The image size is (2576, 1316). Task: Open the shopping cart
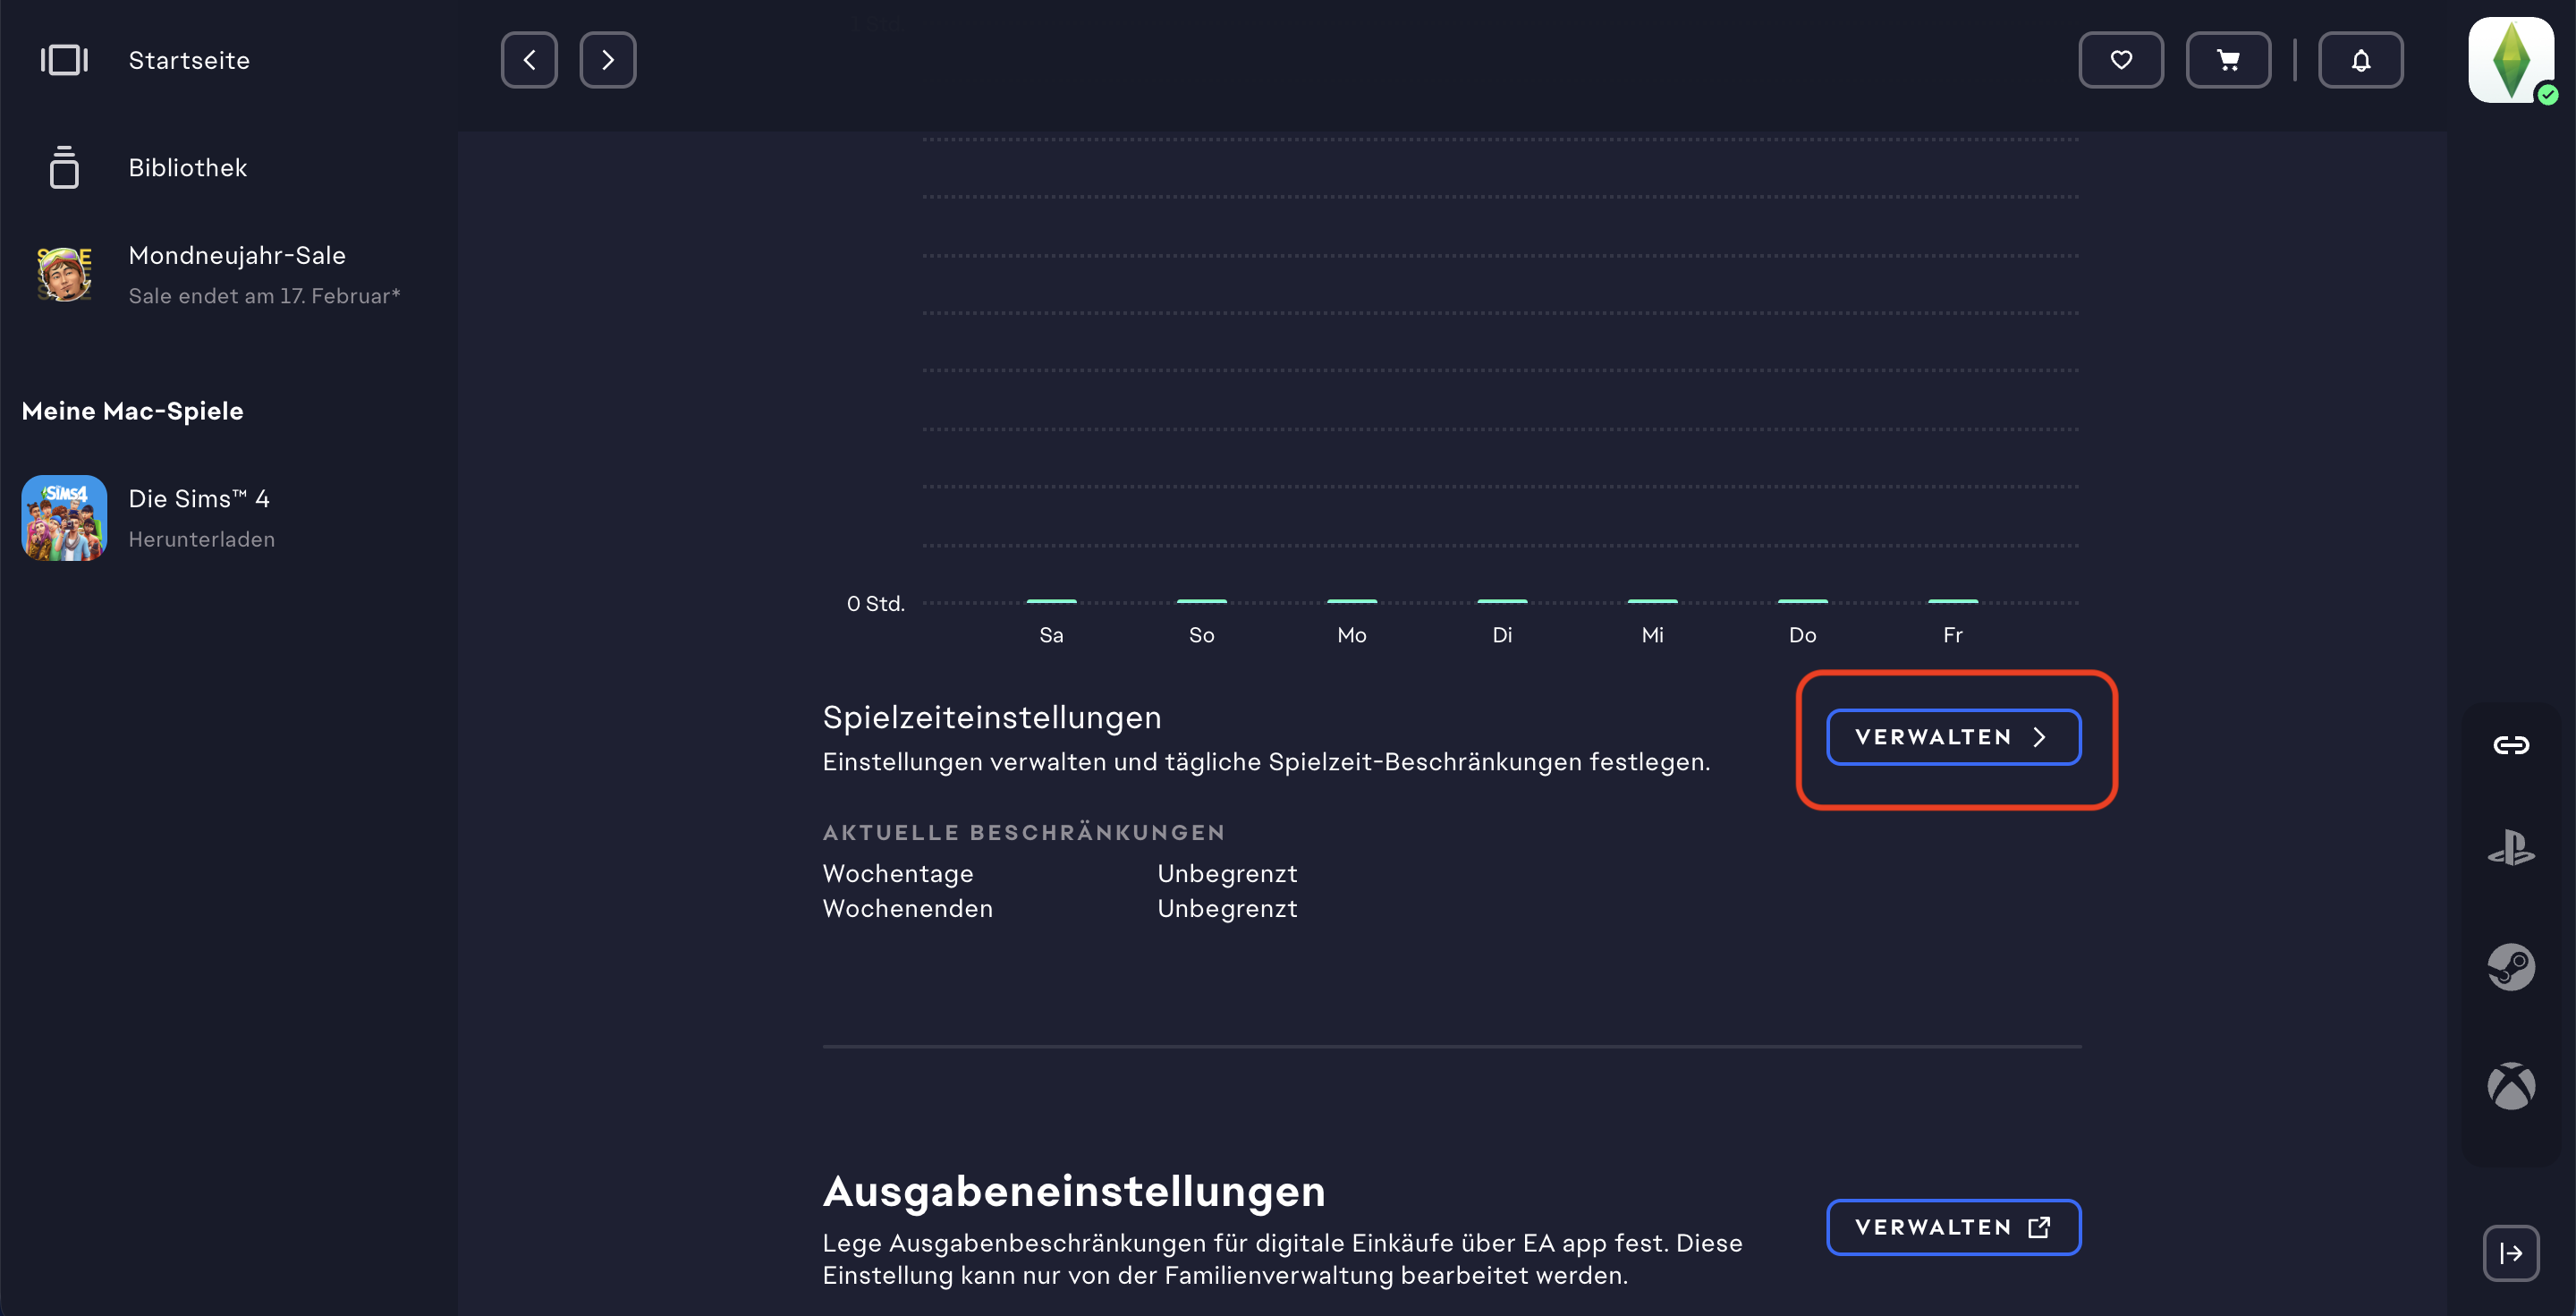(x=2228, y=60)
